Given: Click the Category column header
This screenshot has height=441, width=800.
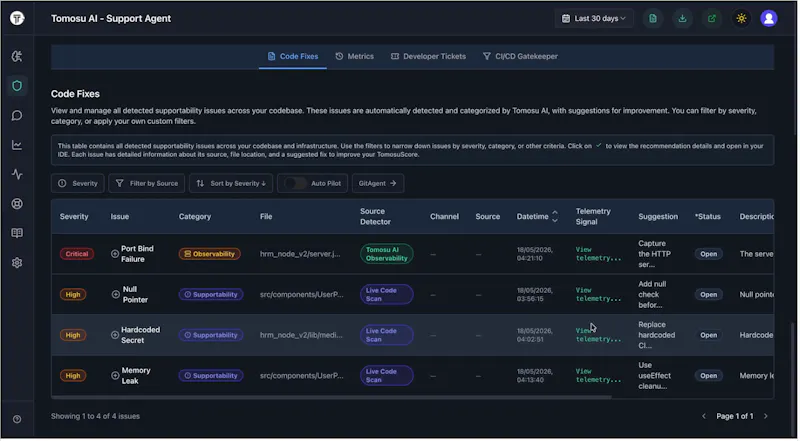Looking at the screenshot, I should [x=194, y=216].
